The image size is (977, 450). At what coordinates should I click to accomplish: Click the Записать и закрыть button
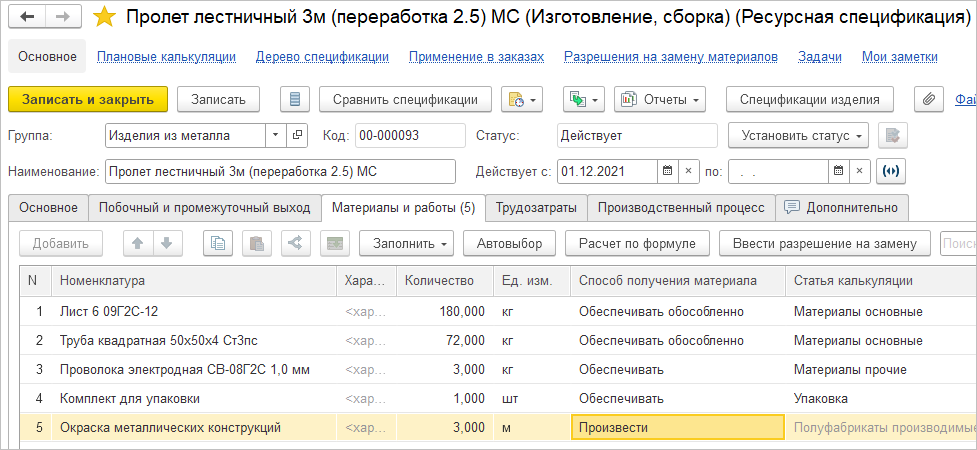click(88, 99)
